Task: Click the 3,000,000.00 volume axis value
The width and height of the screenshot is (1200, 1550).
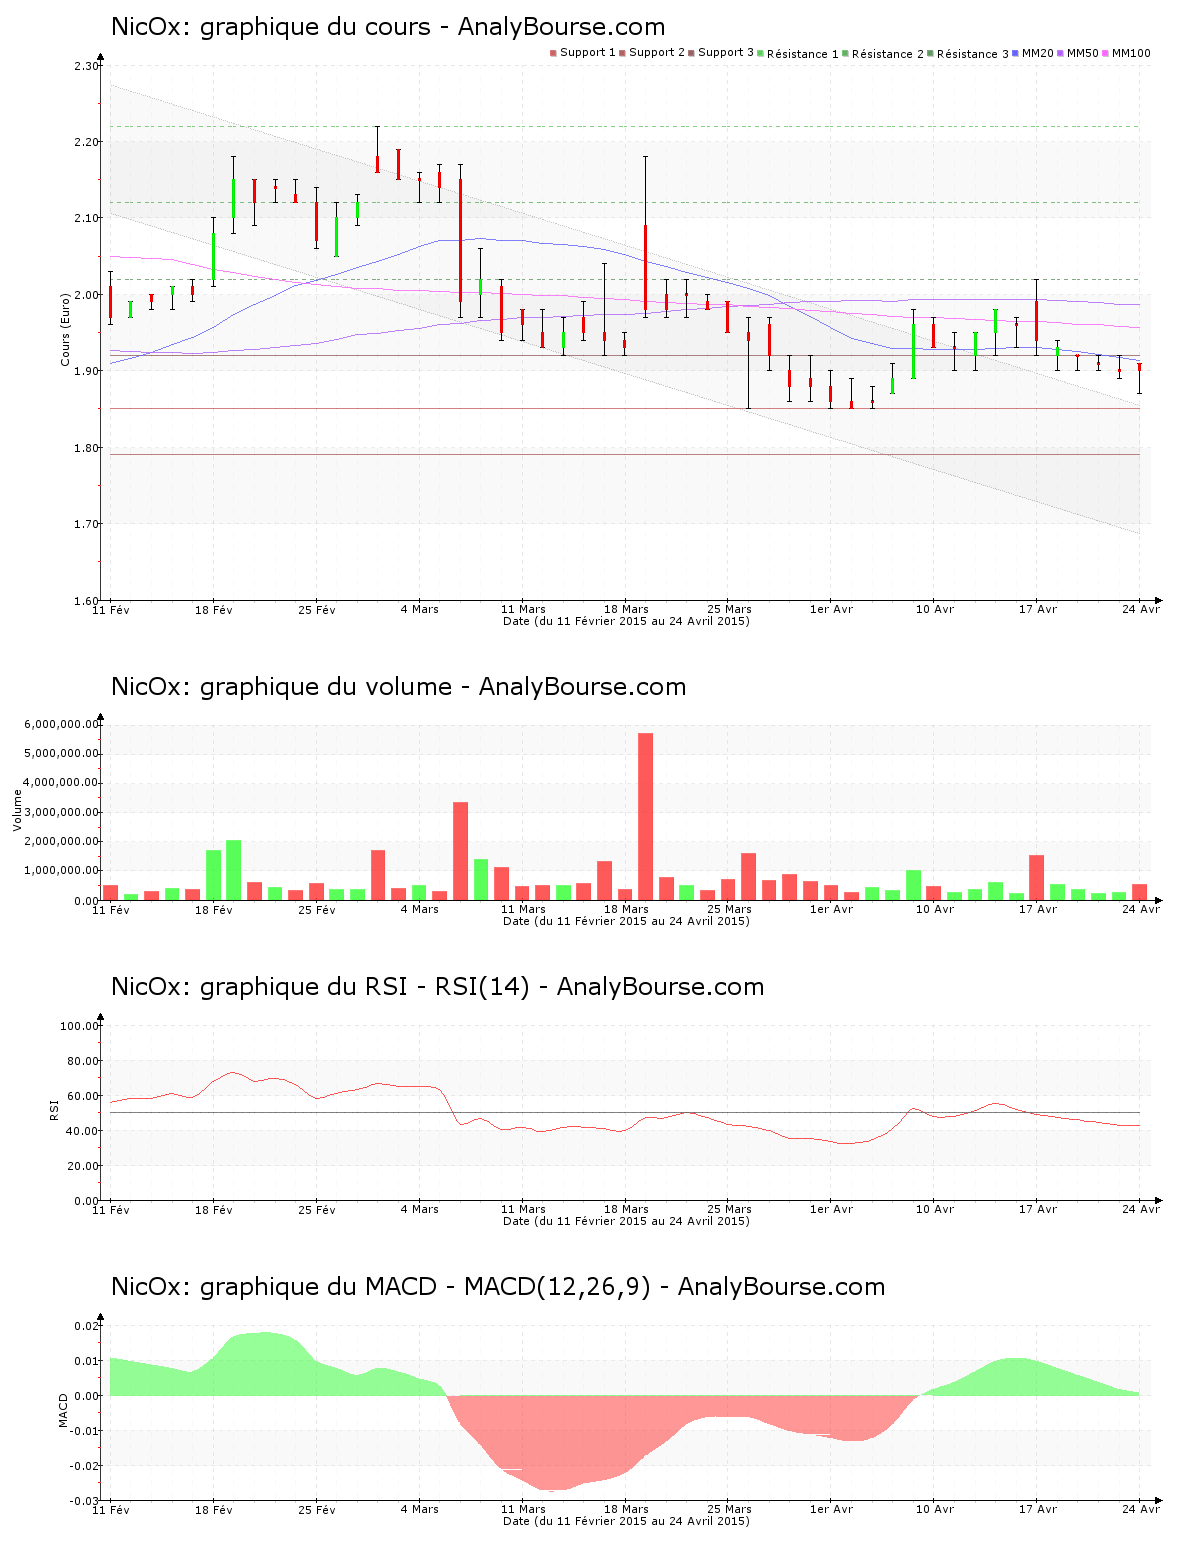Action: (x=62, y=813)
